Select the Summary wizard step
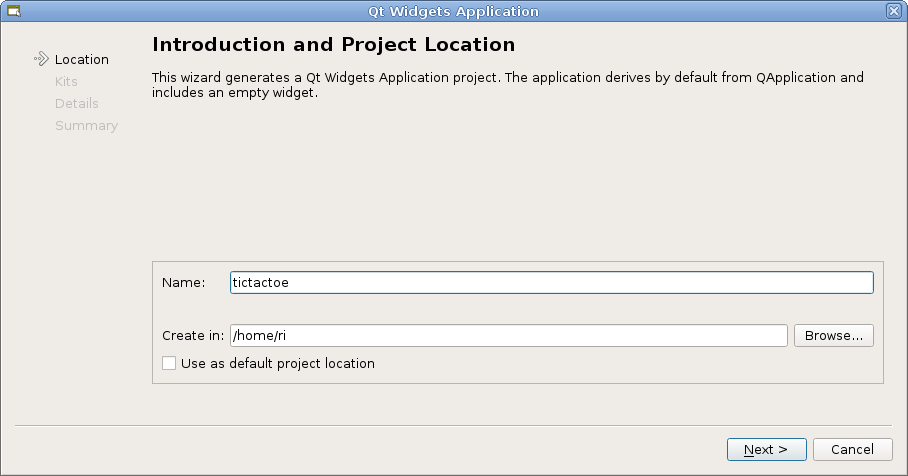The width and height of the screenshot is (908, 476). pyautogui.click(x=86, y=125)
